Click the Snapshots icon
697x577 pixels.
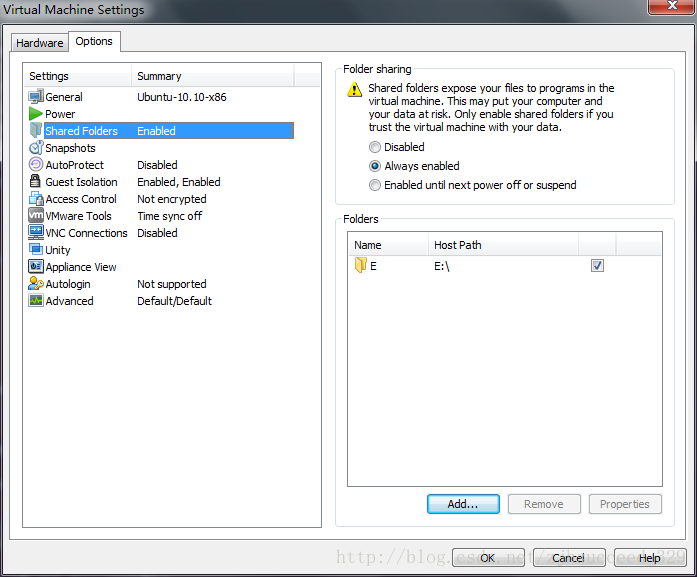click(x=36, y=148)
